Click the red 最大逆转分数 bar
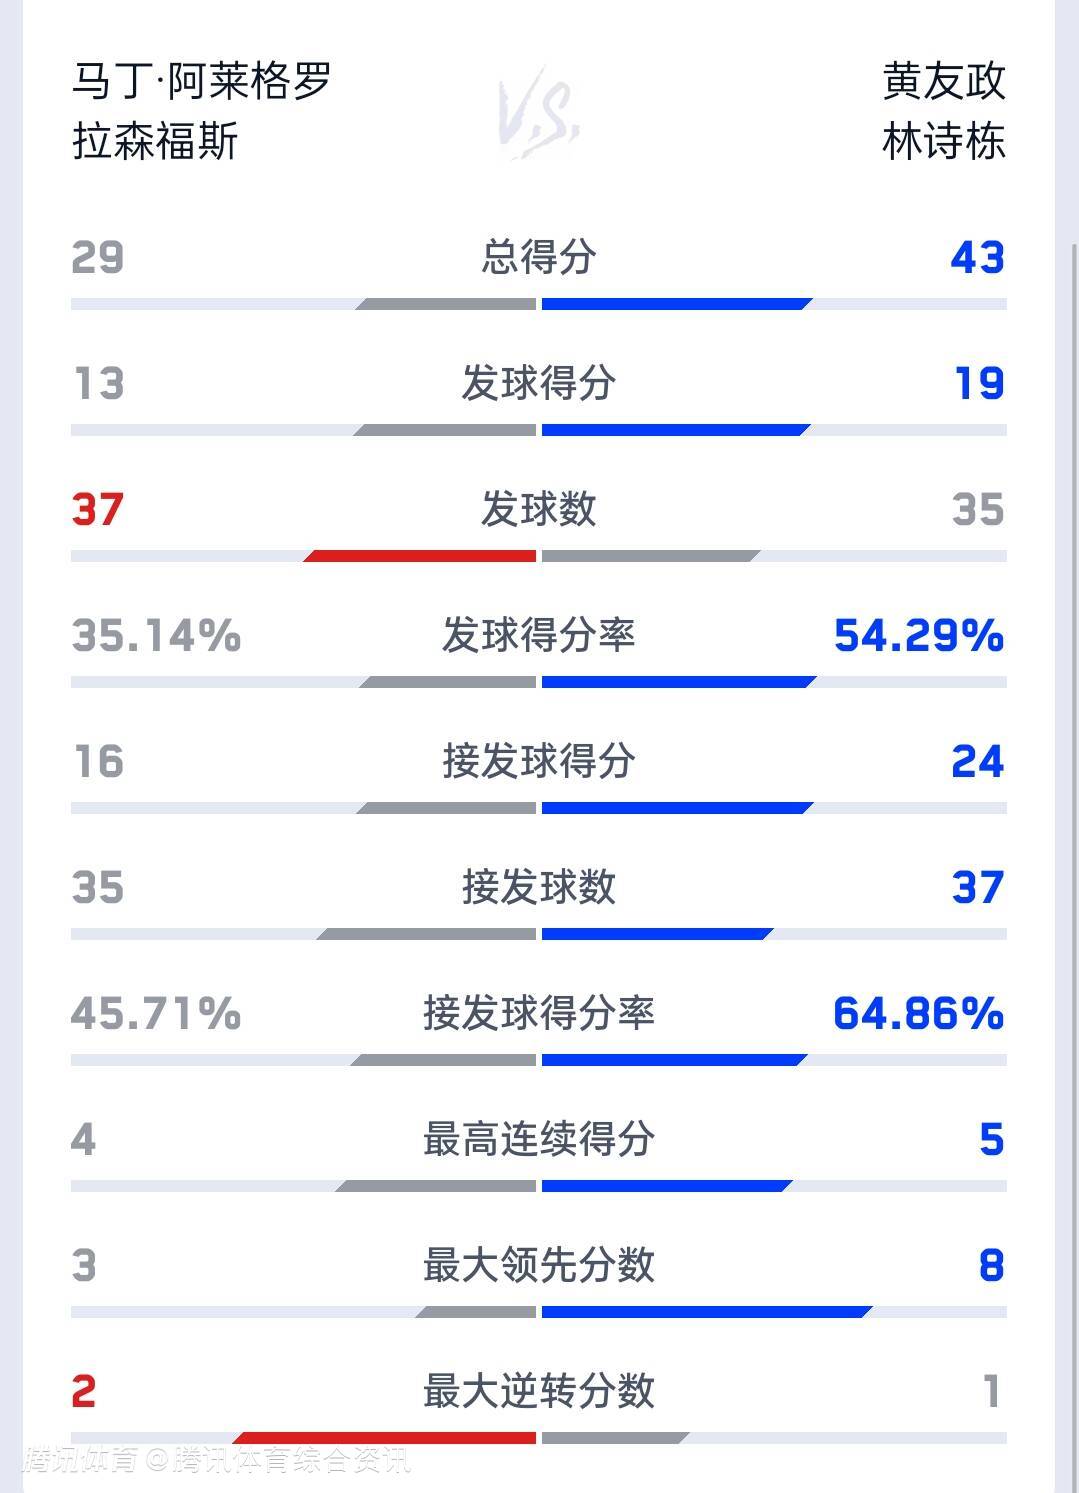Viewport: 1079px width, 1493px height. [386, 1438]
